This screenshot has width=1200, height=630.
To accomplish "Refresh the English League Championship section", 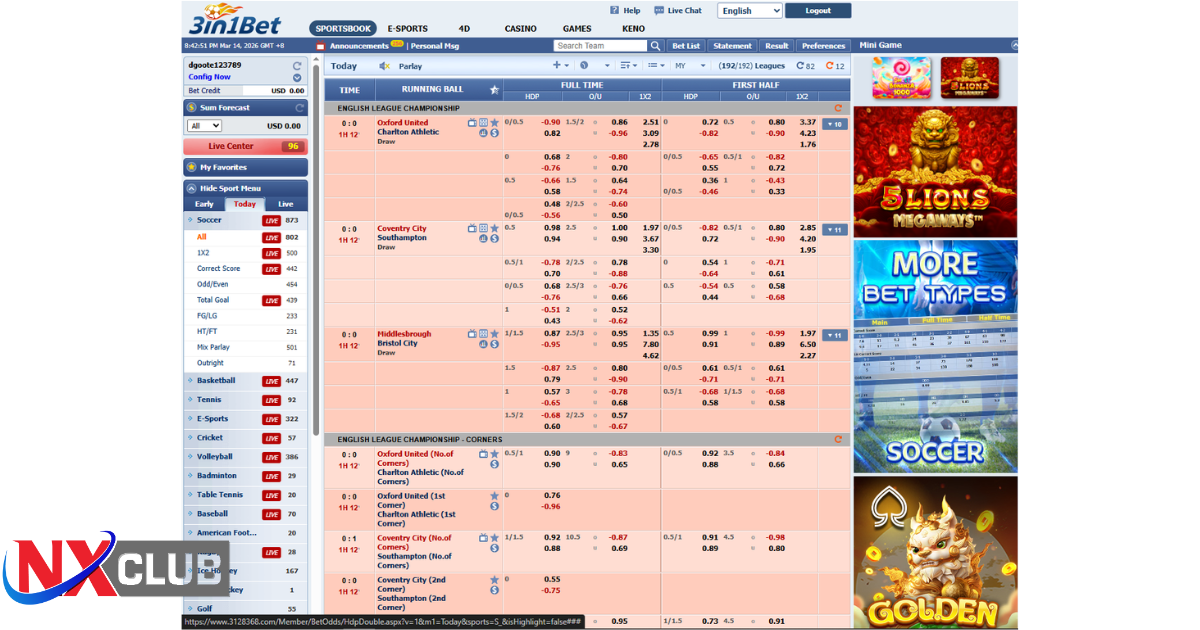I will coord(837,108).
